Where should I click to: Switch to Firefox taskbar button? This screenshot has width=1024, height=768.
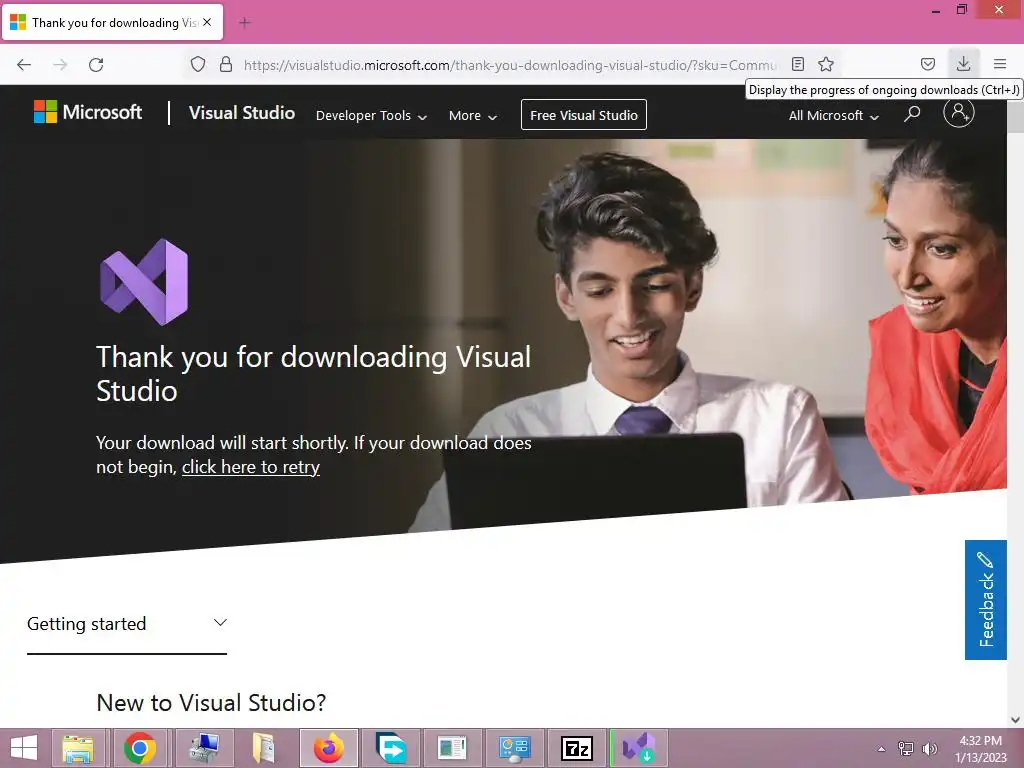(x=328, y=748)
